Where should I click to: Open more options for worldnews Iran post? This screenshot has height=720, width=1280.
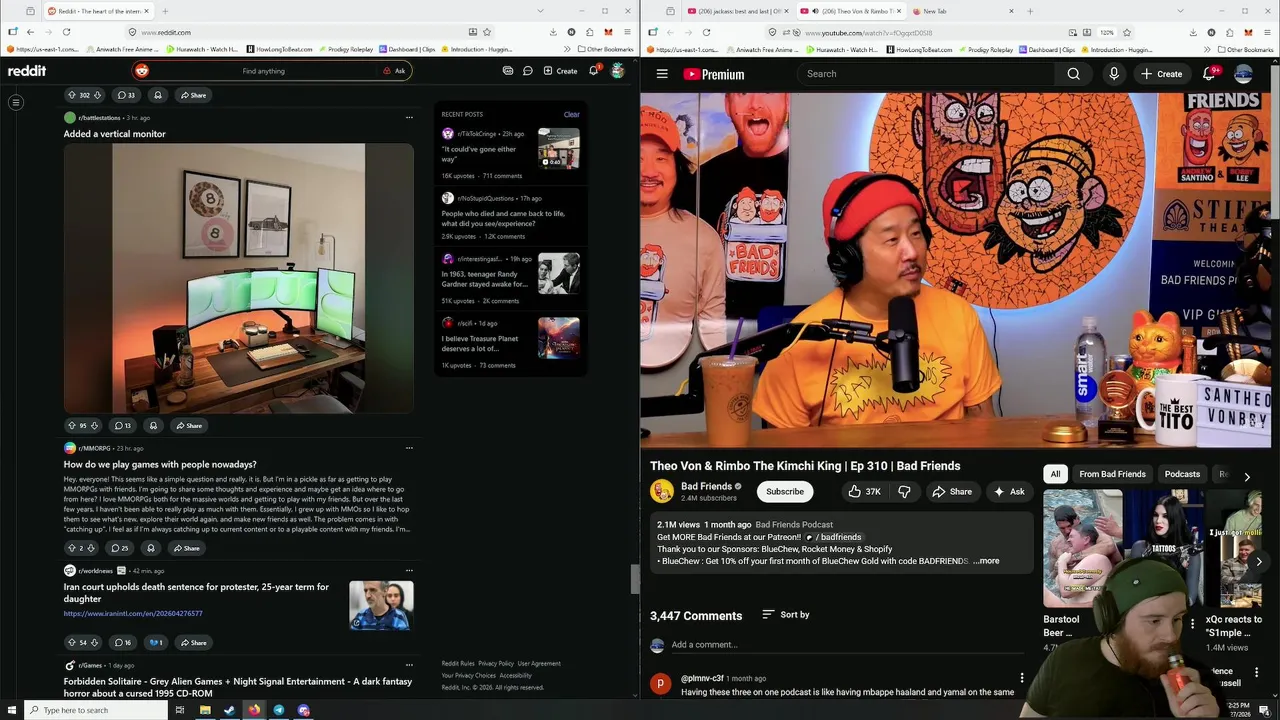[x=409, y=571]
